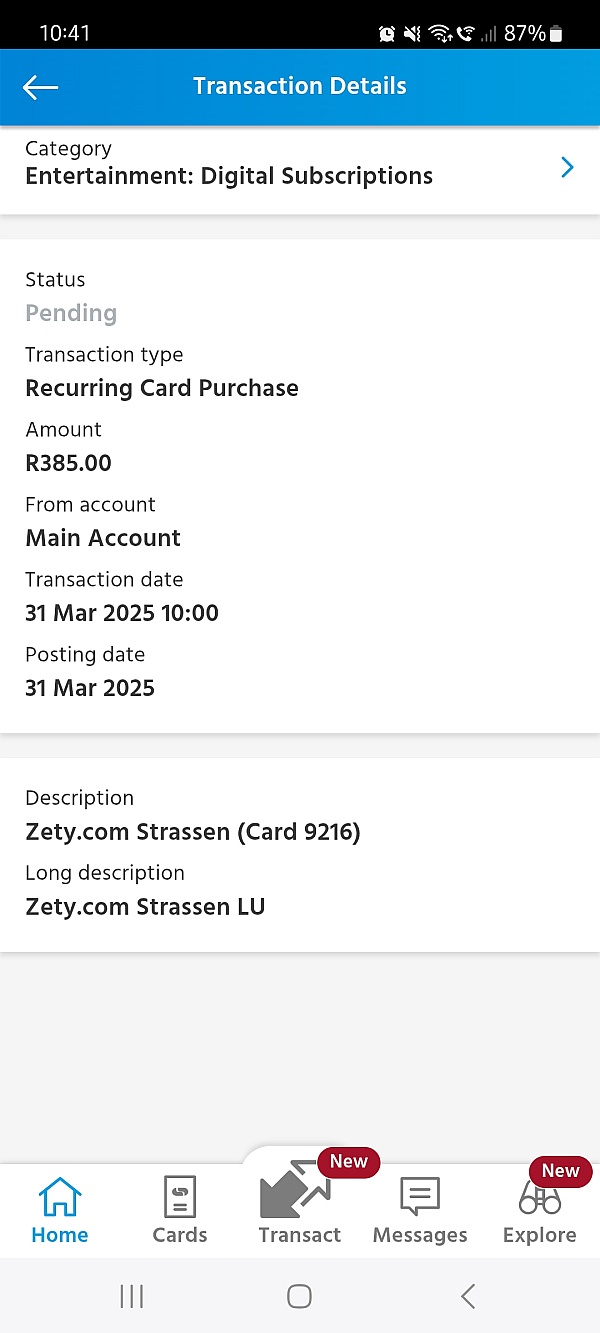Tap the alarm icon in status bar

coord(387,34)
